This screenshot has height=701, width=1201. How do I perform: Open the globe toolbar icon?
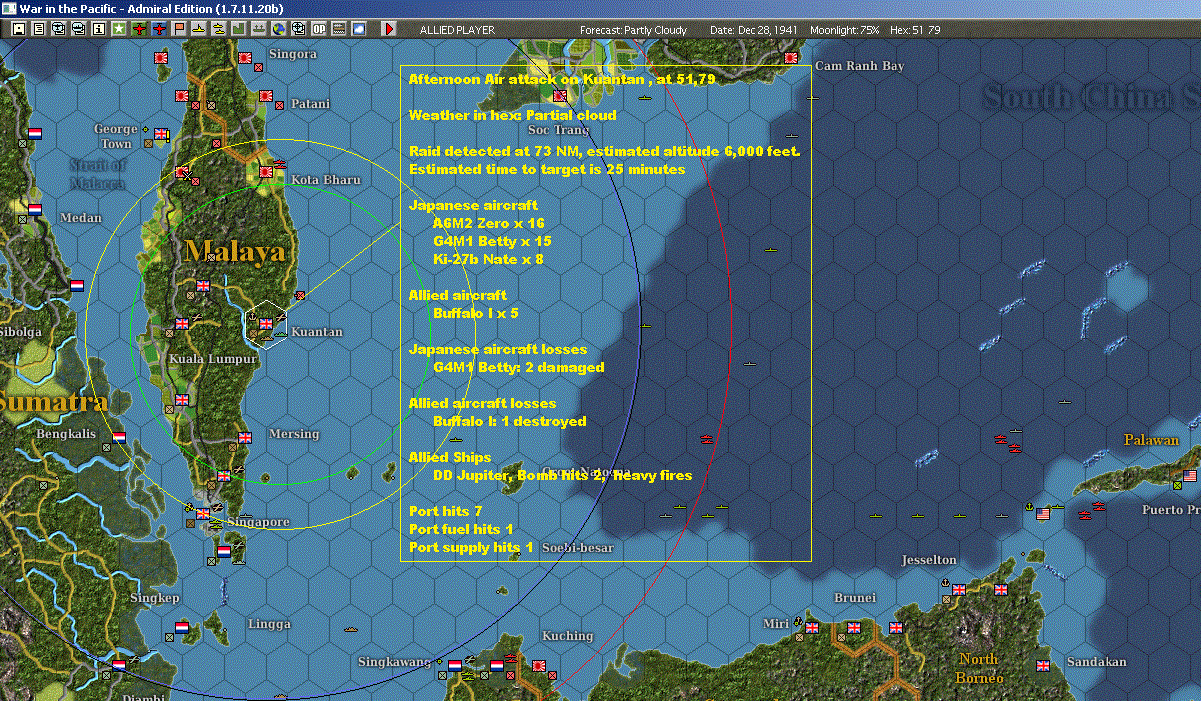pos(277,29)
